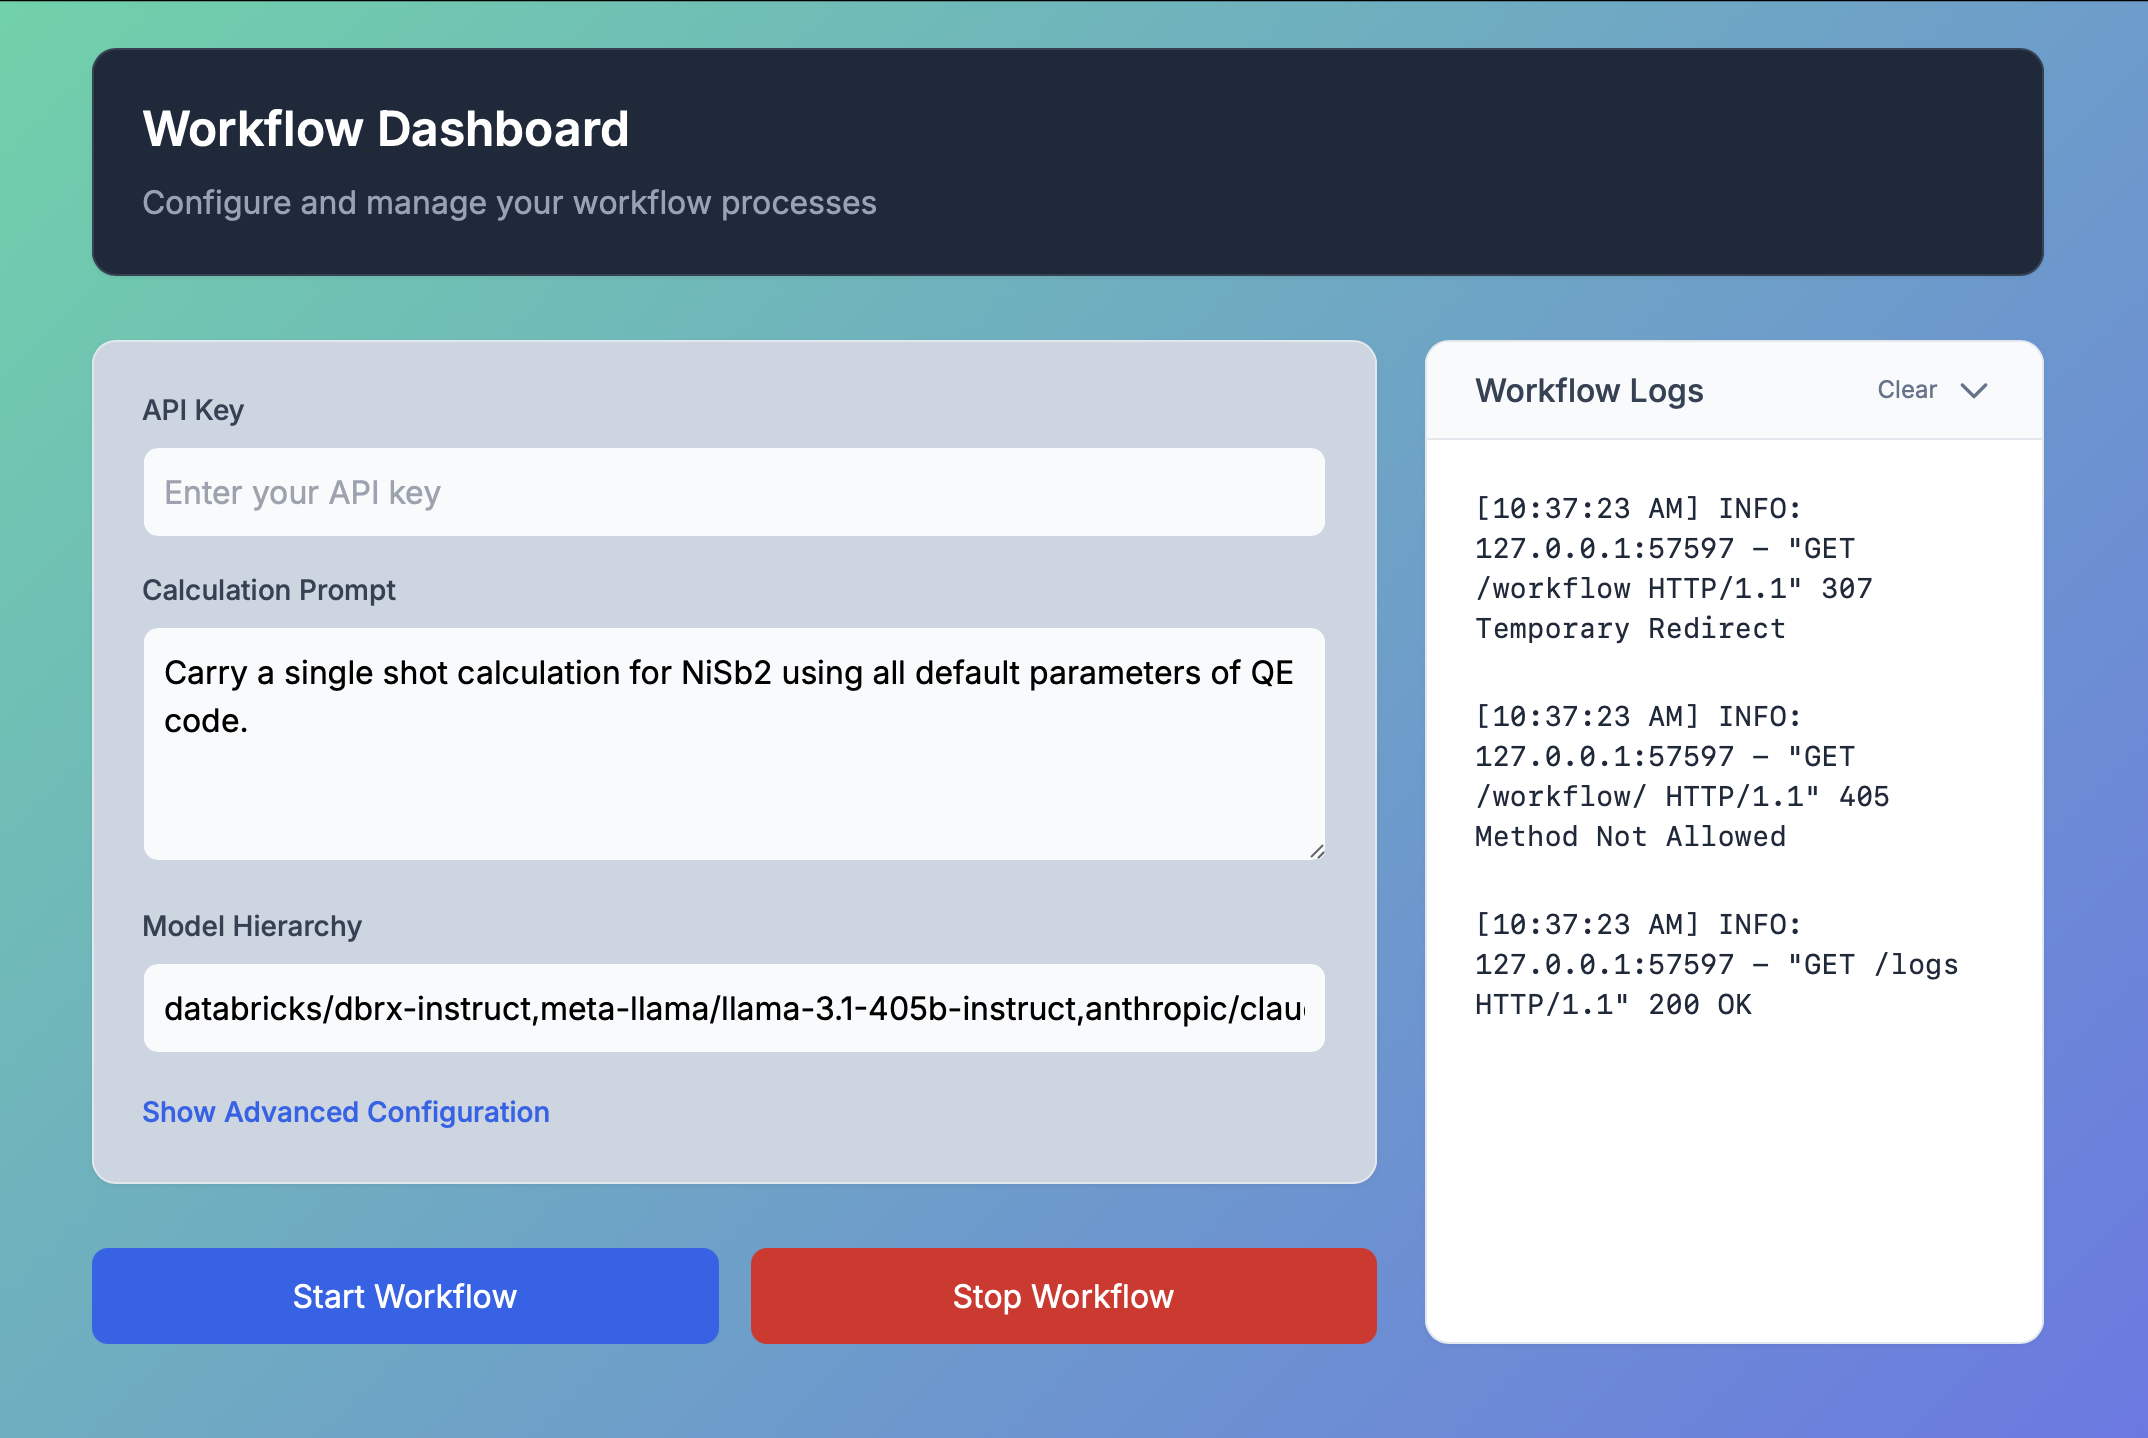The width and height of the screenshot is (2148, 1438).
Task: Collapse Workflow Logs with chevron icon
Action: [x=1973, y=390]
